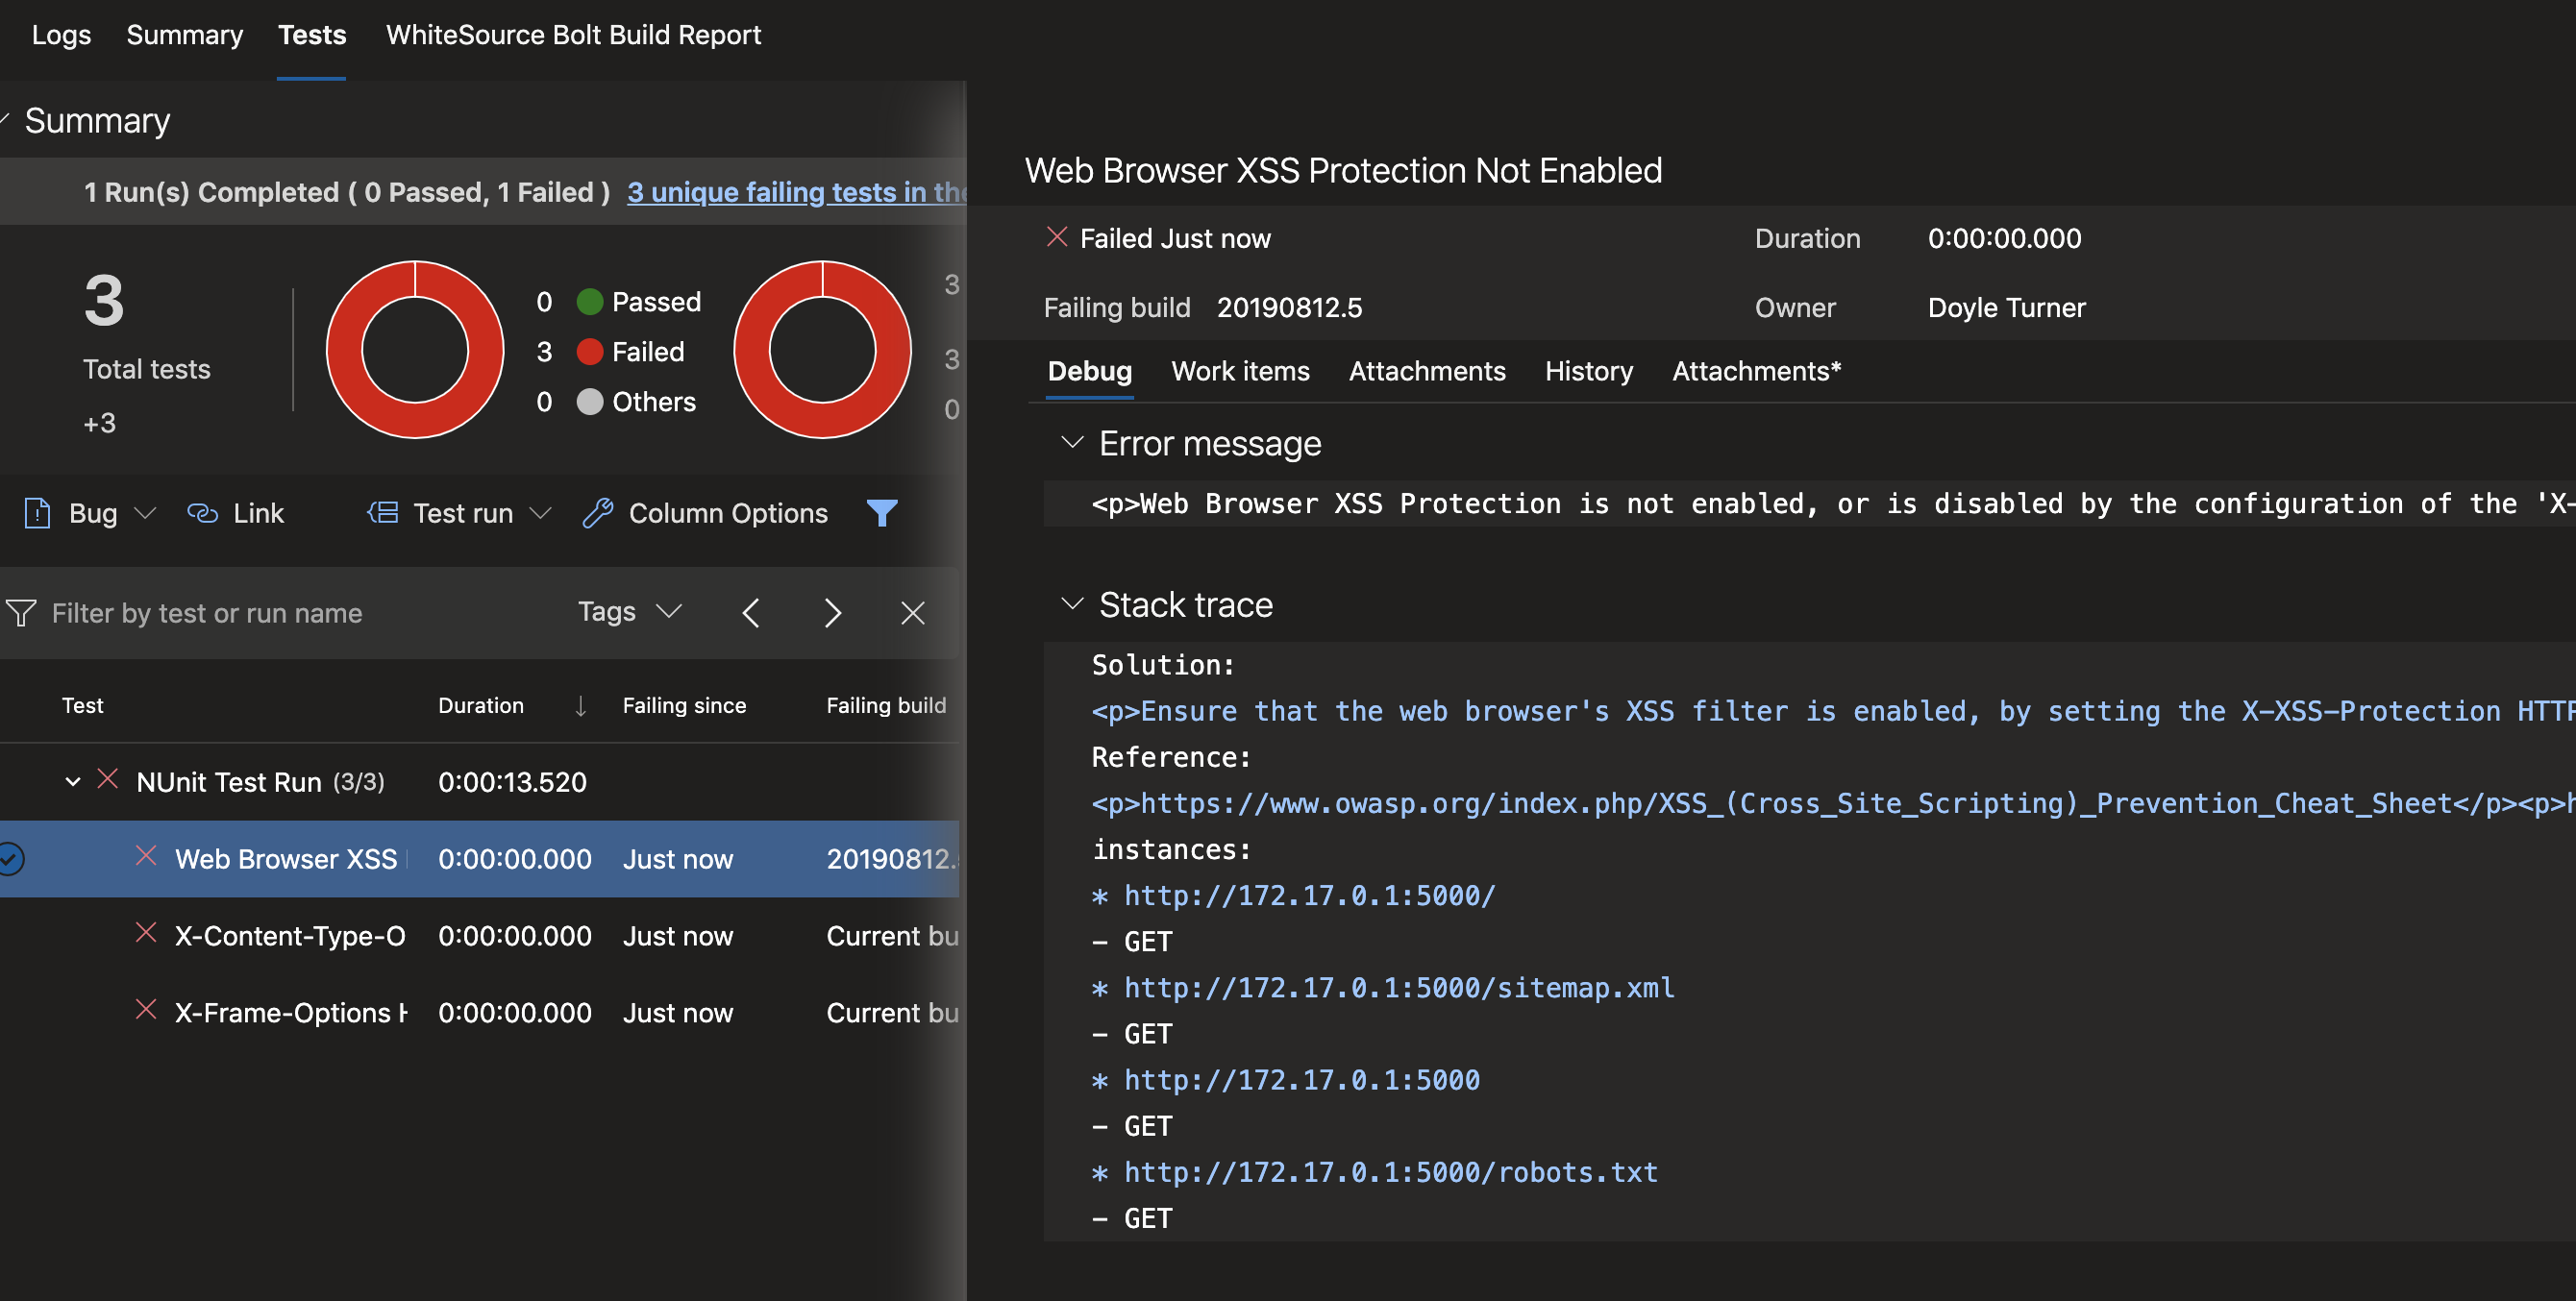Collapse the Error message section
2576x1301 pixels.
(x=1071, y=443)
